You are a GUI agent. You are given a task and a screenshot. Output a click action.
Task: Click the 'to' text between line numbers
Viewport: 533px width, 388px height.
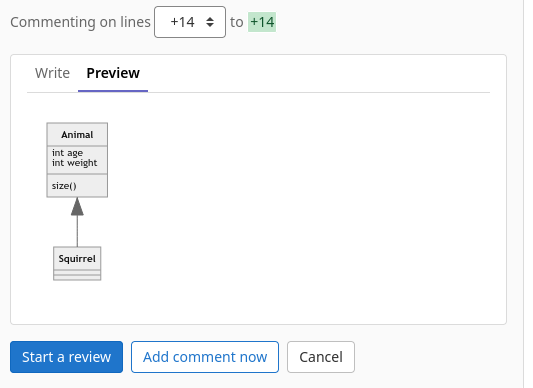(237, 22)
